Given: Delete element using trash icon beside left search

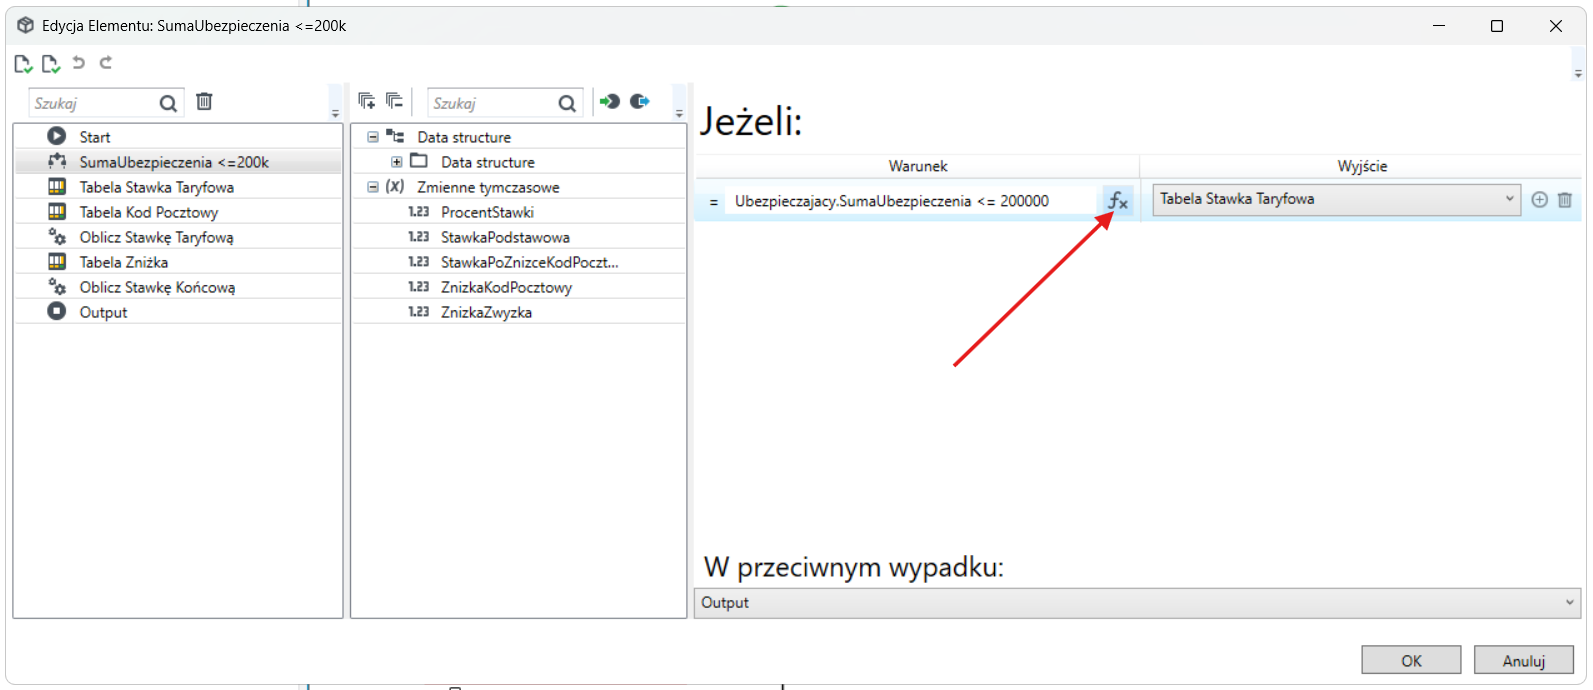Looking at the screenshot, I should 204,102.
